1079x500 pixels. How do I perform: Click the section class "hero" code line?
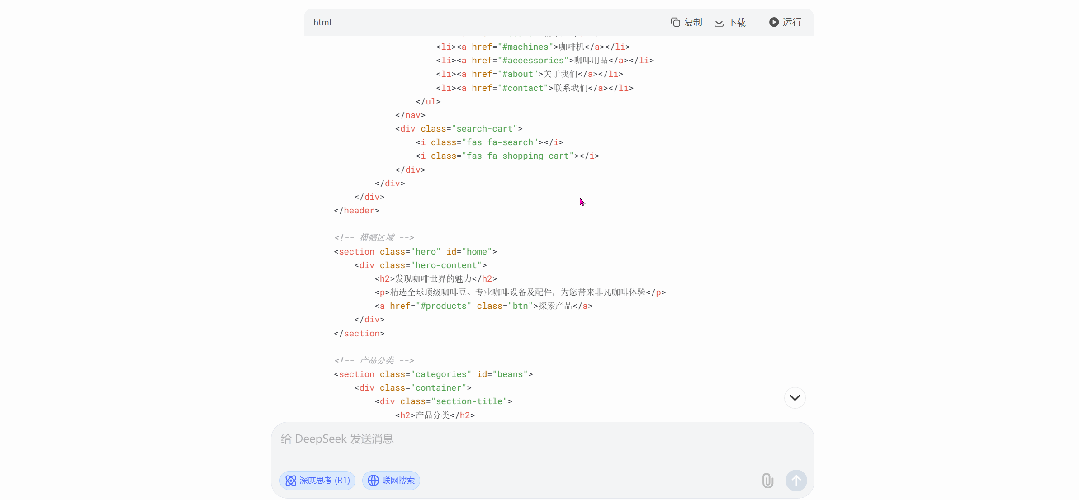click(415, 252)
